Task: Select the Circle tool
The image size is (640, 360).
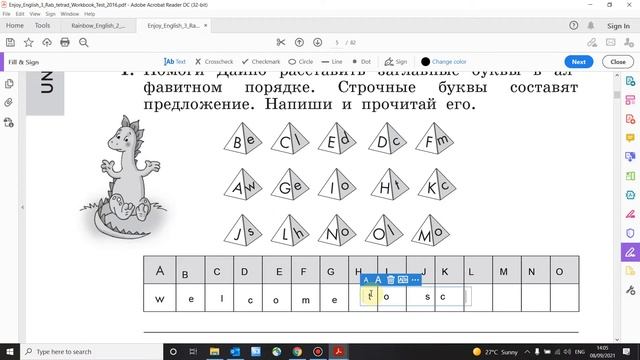Action: coord(301,62)
